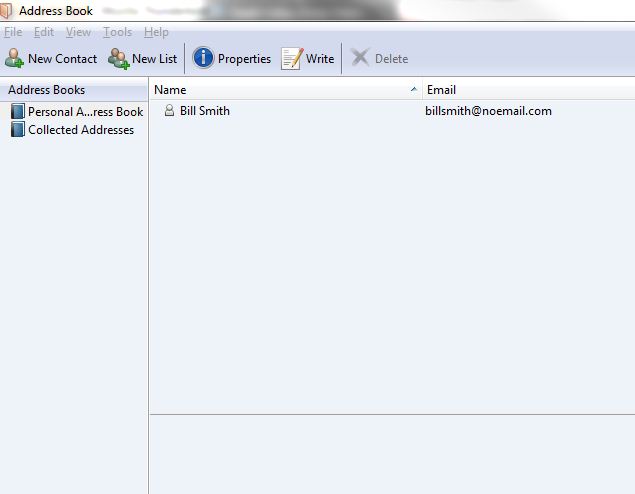
Task: Click the Write pencil icon
Action: pos(292,58)
